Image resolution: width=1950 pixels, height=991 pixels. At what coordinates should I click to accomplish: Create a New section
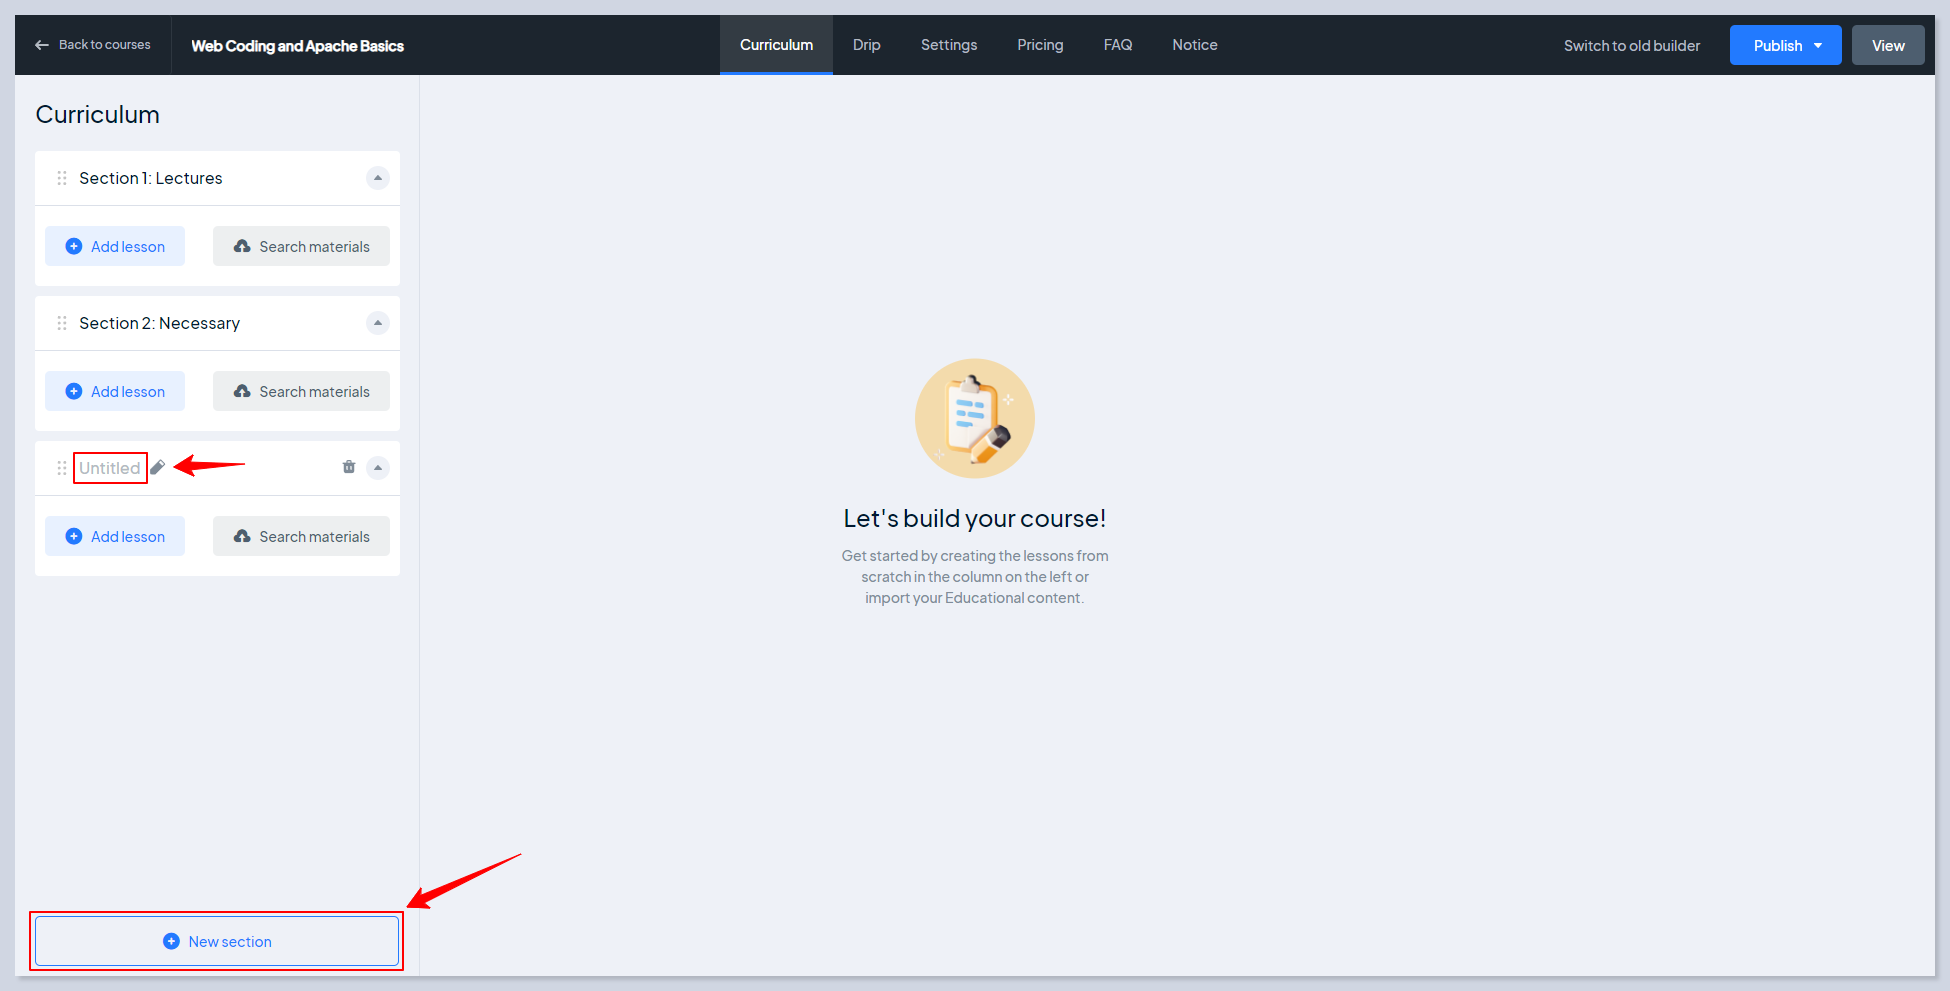click(217, 942)
